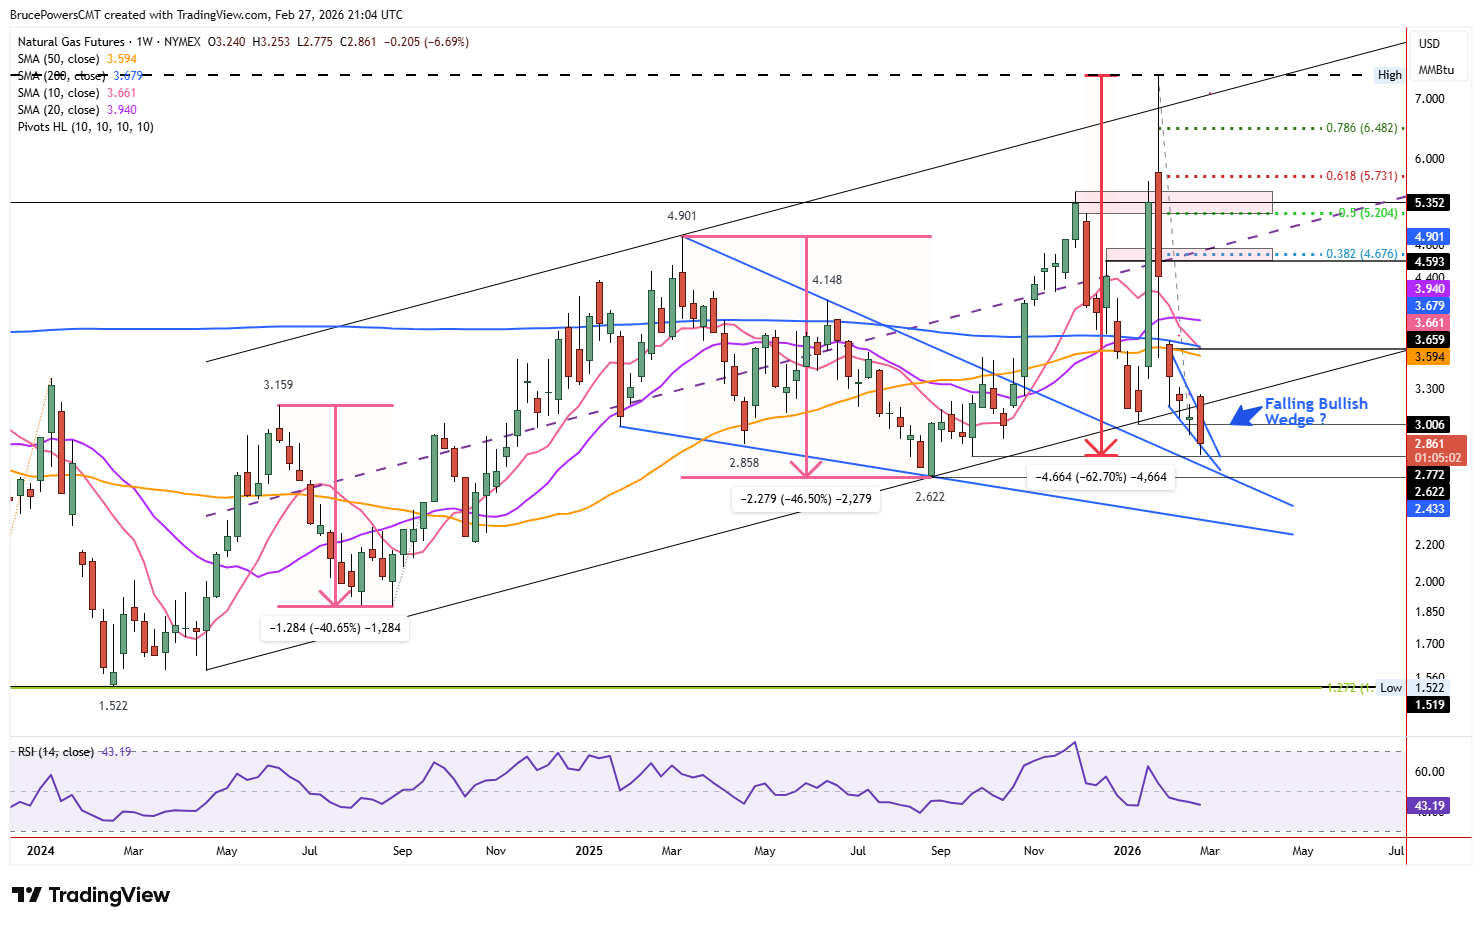Click the MMBtu unit label
Screen dimensions: 1482x925
click(1436, 70)
